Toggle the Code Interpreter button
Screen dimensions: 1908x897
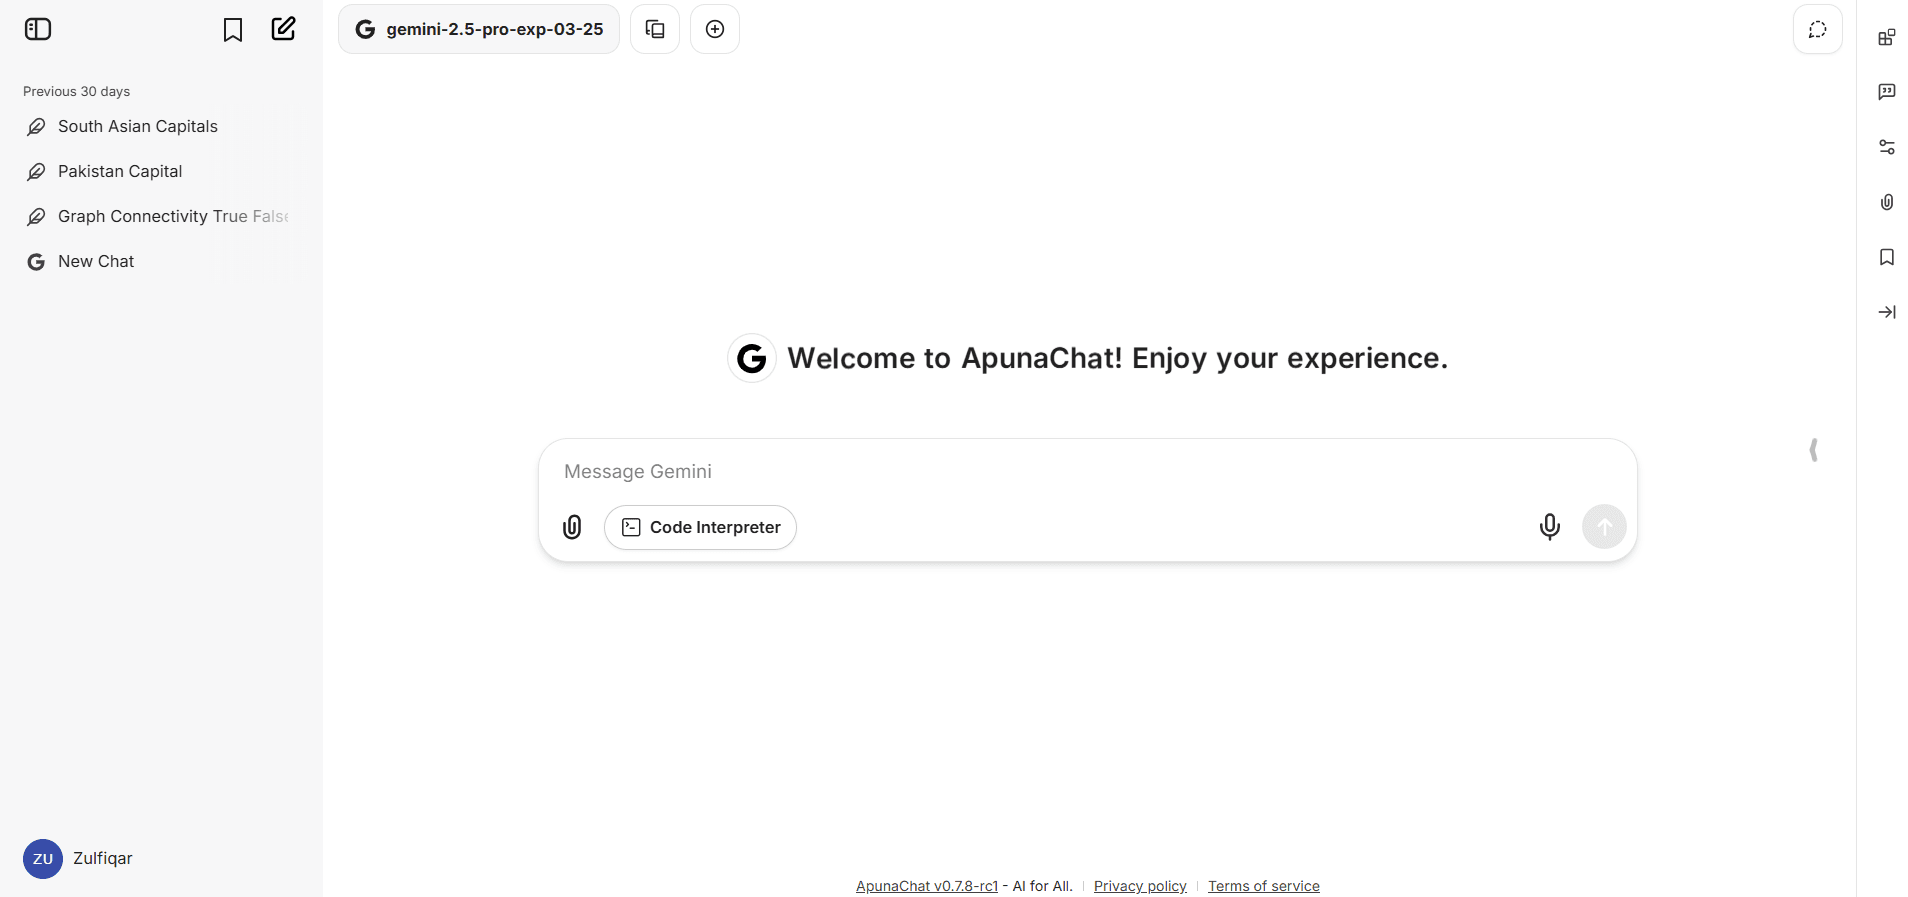tap(700, 527)
